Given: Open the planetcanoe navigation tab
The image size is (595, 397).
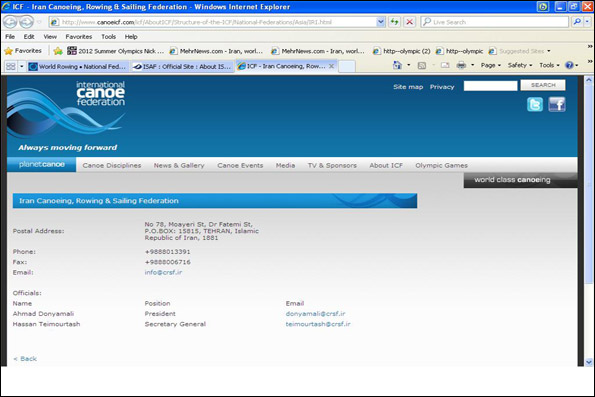Looking at the screenshot, I should pyautogui.click(x=41, y=164).
